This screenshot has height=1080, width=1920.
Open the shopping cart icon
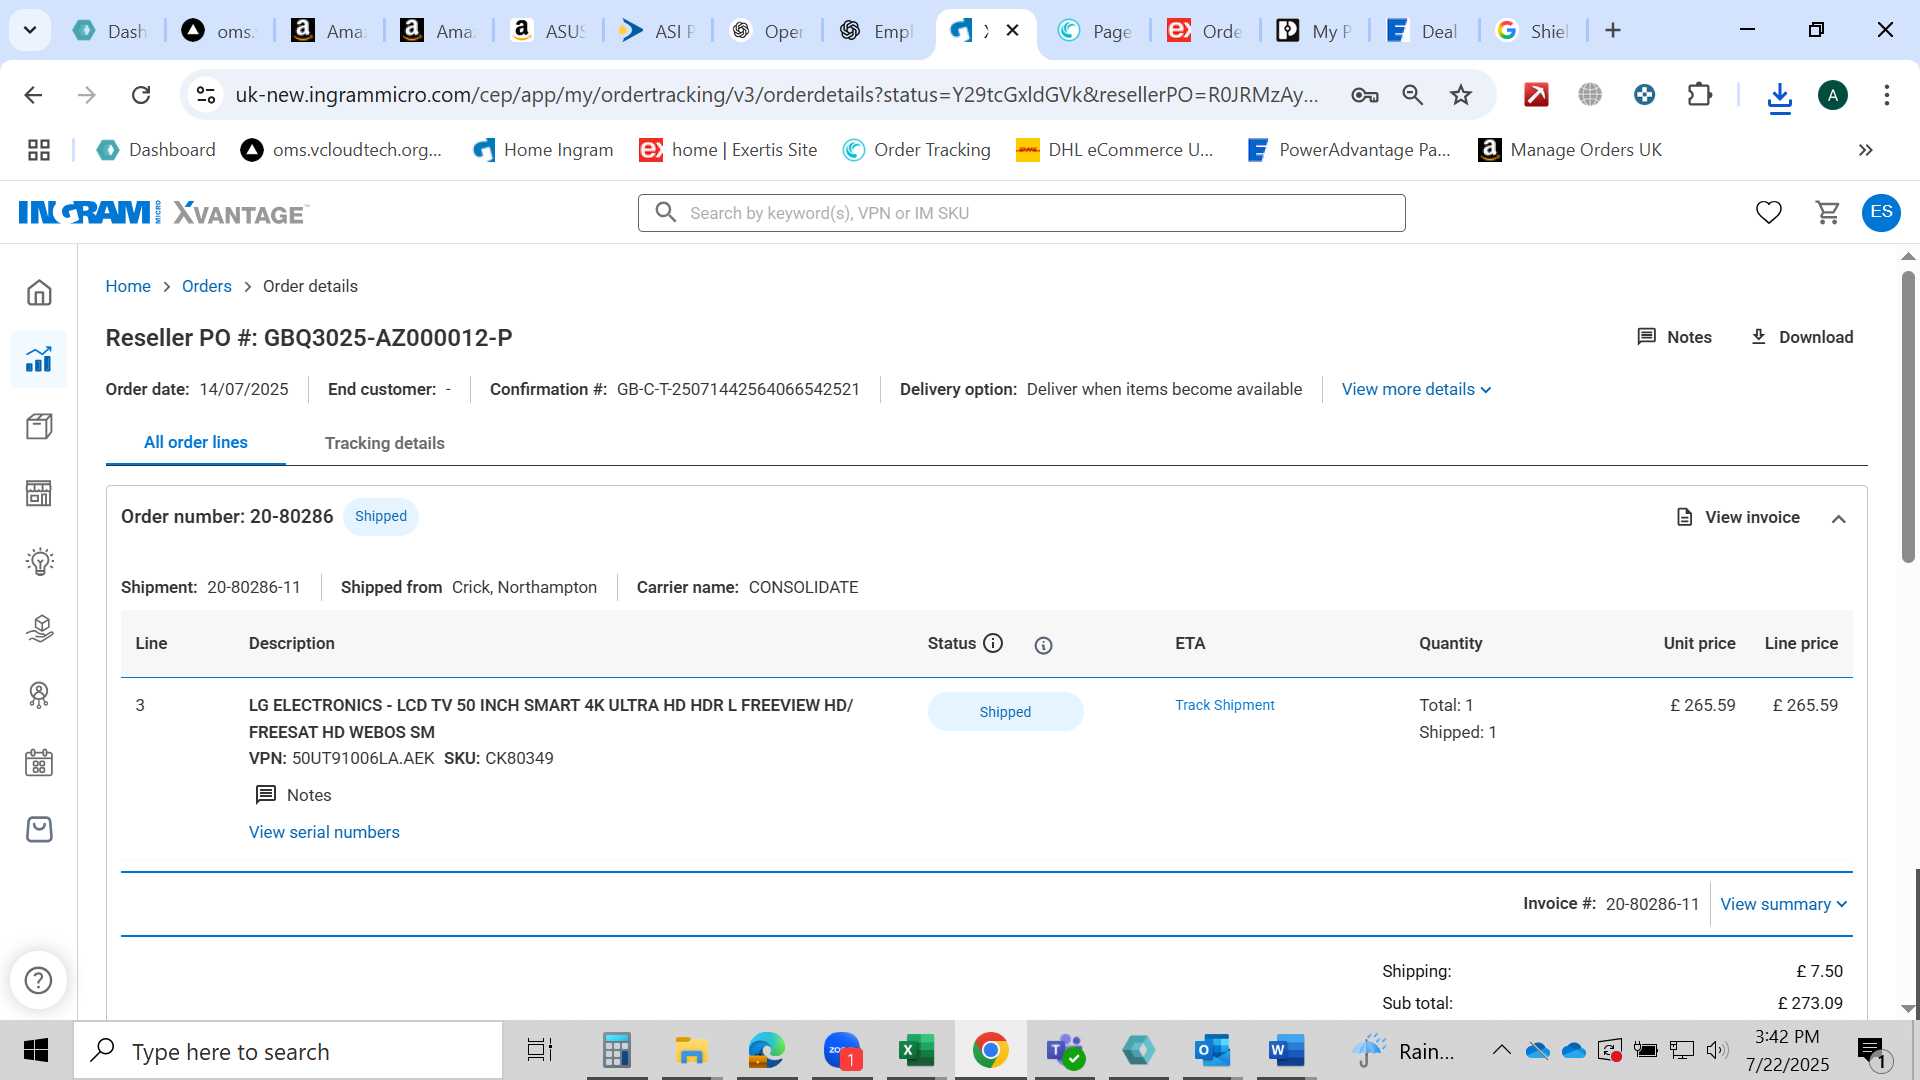pyautogui.click(x=1828, y=212)
